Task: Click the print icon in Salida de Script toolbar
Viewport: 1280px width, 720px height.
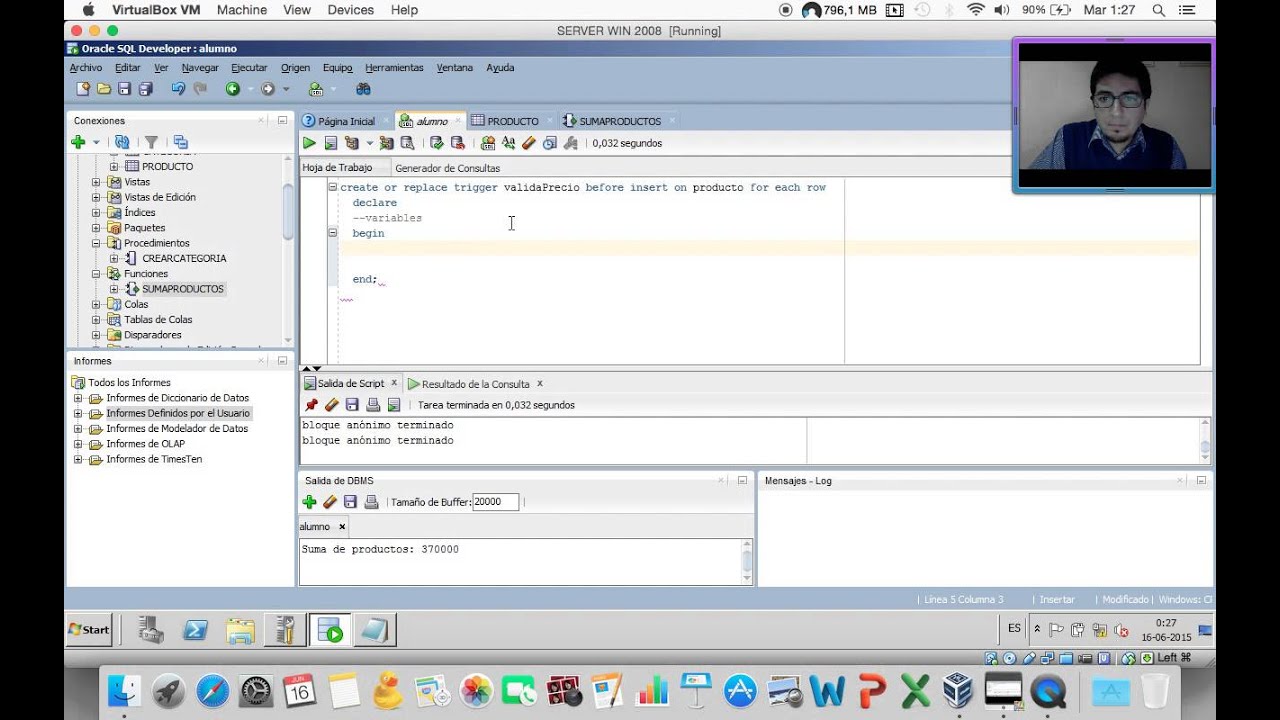Action: point(373,405)
